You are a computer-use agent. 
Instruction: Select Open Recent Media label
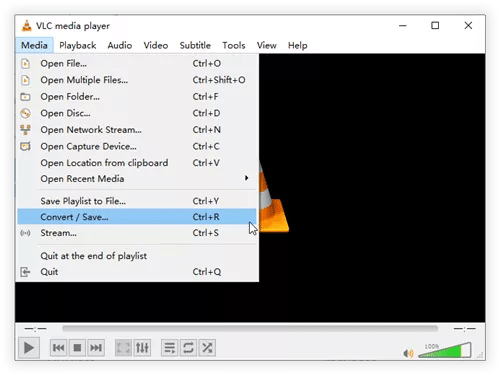pos(82,179)
